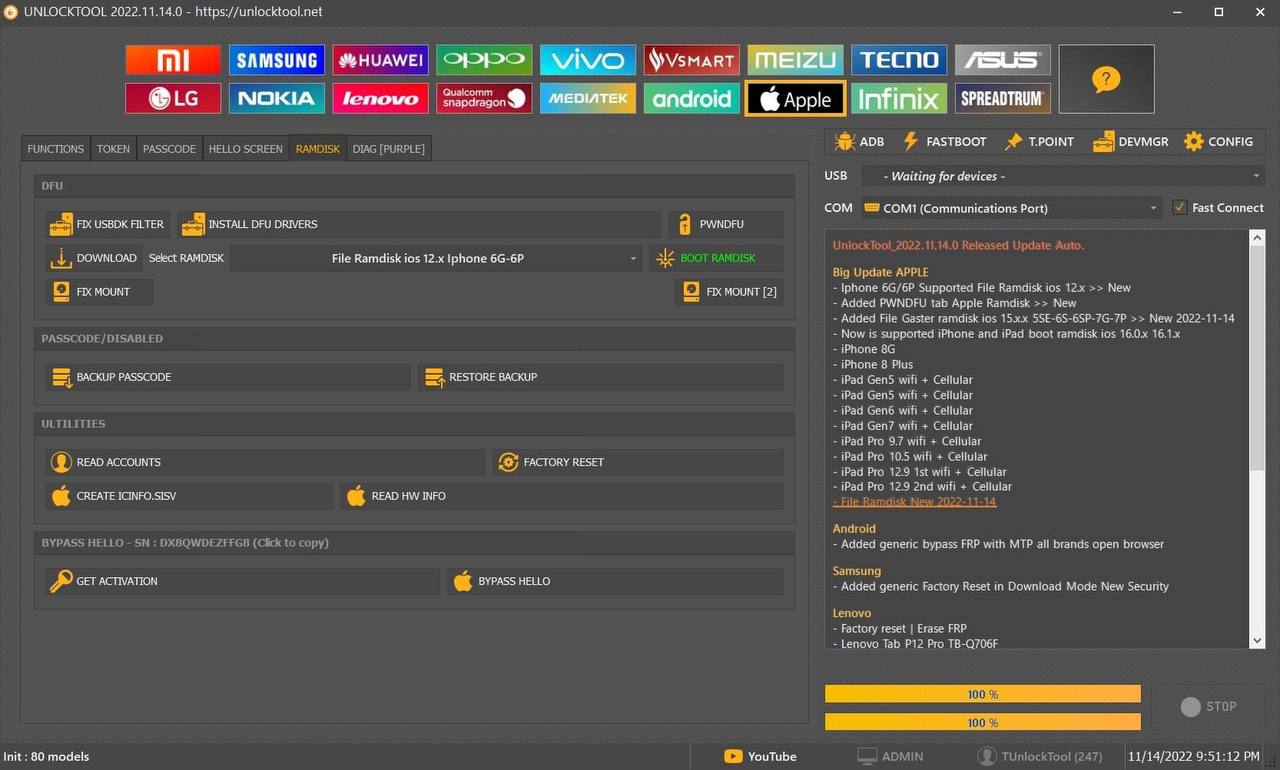
Task: Switch to the DIAG [PURPLE] tab
Action: 388,149
